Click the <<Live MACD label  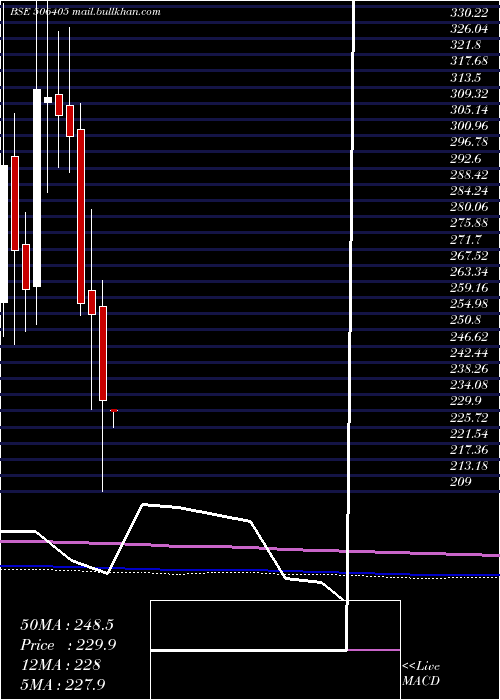[x=421, y=673]
